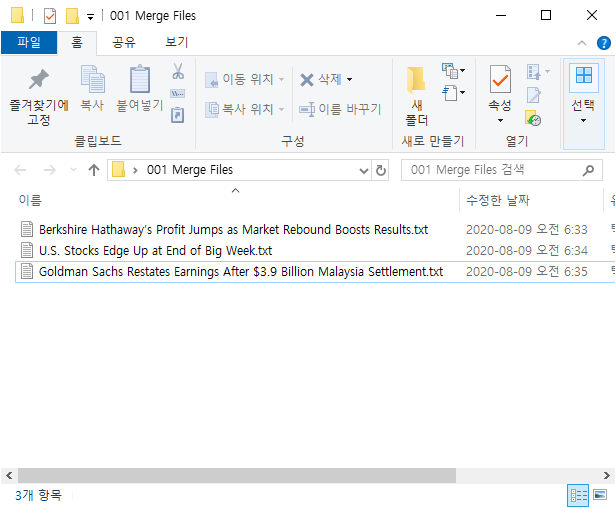The image size is (616, 508).
Task: Click the date 2020-08-09 오전 6:35
Action: [x=527, y=271]
